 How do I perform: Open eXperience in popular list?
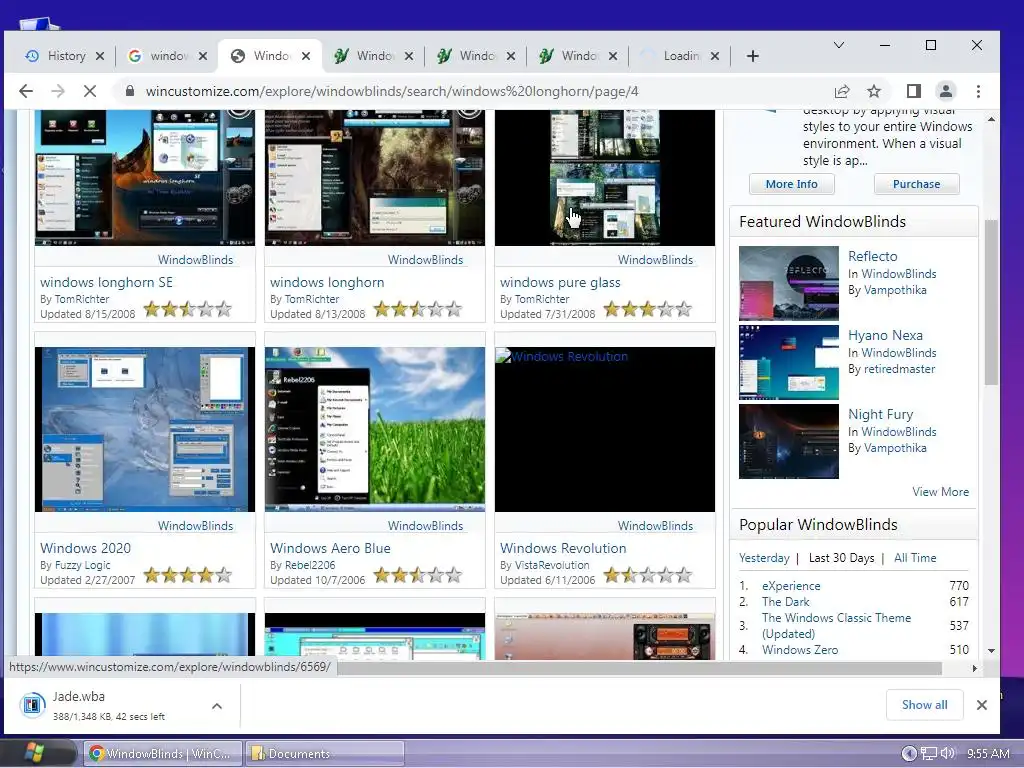point(791,586)
